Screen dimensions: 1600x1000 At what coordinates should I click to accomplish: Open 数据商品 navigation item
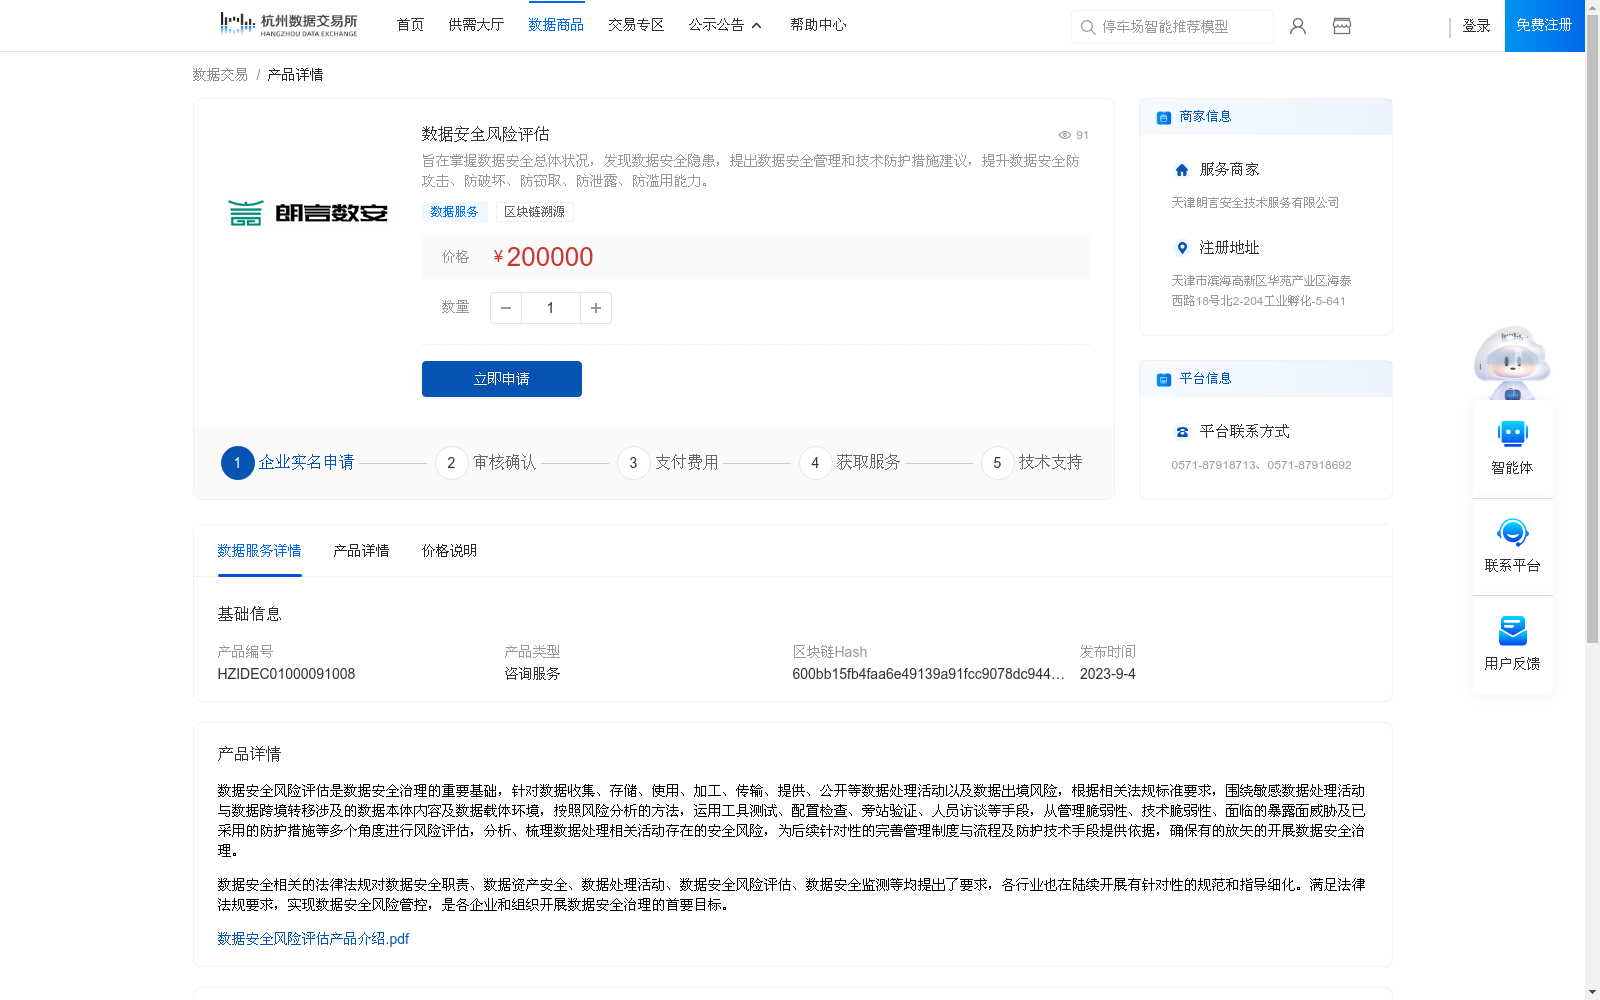pyautogui.click(x=556, y=25)
